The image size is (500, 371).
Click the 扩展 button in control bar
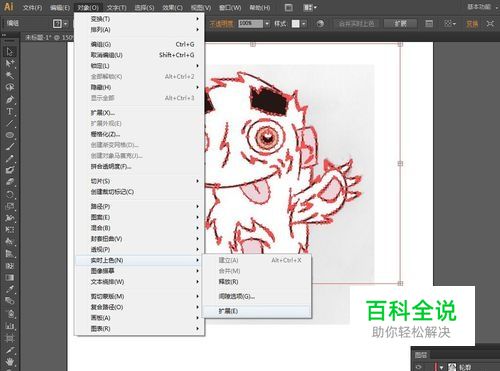tap(400, 24)
